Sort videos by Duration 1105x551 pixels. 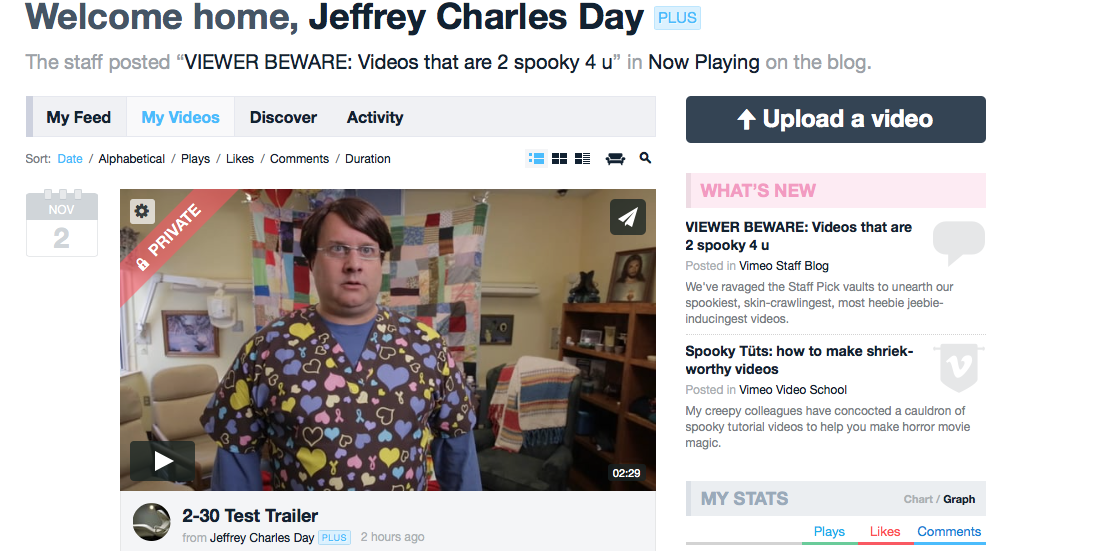(368, 159)
